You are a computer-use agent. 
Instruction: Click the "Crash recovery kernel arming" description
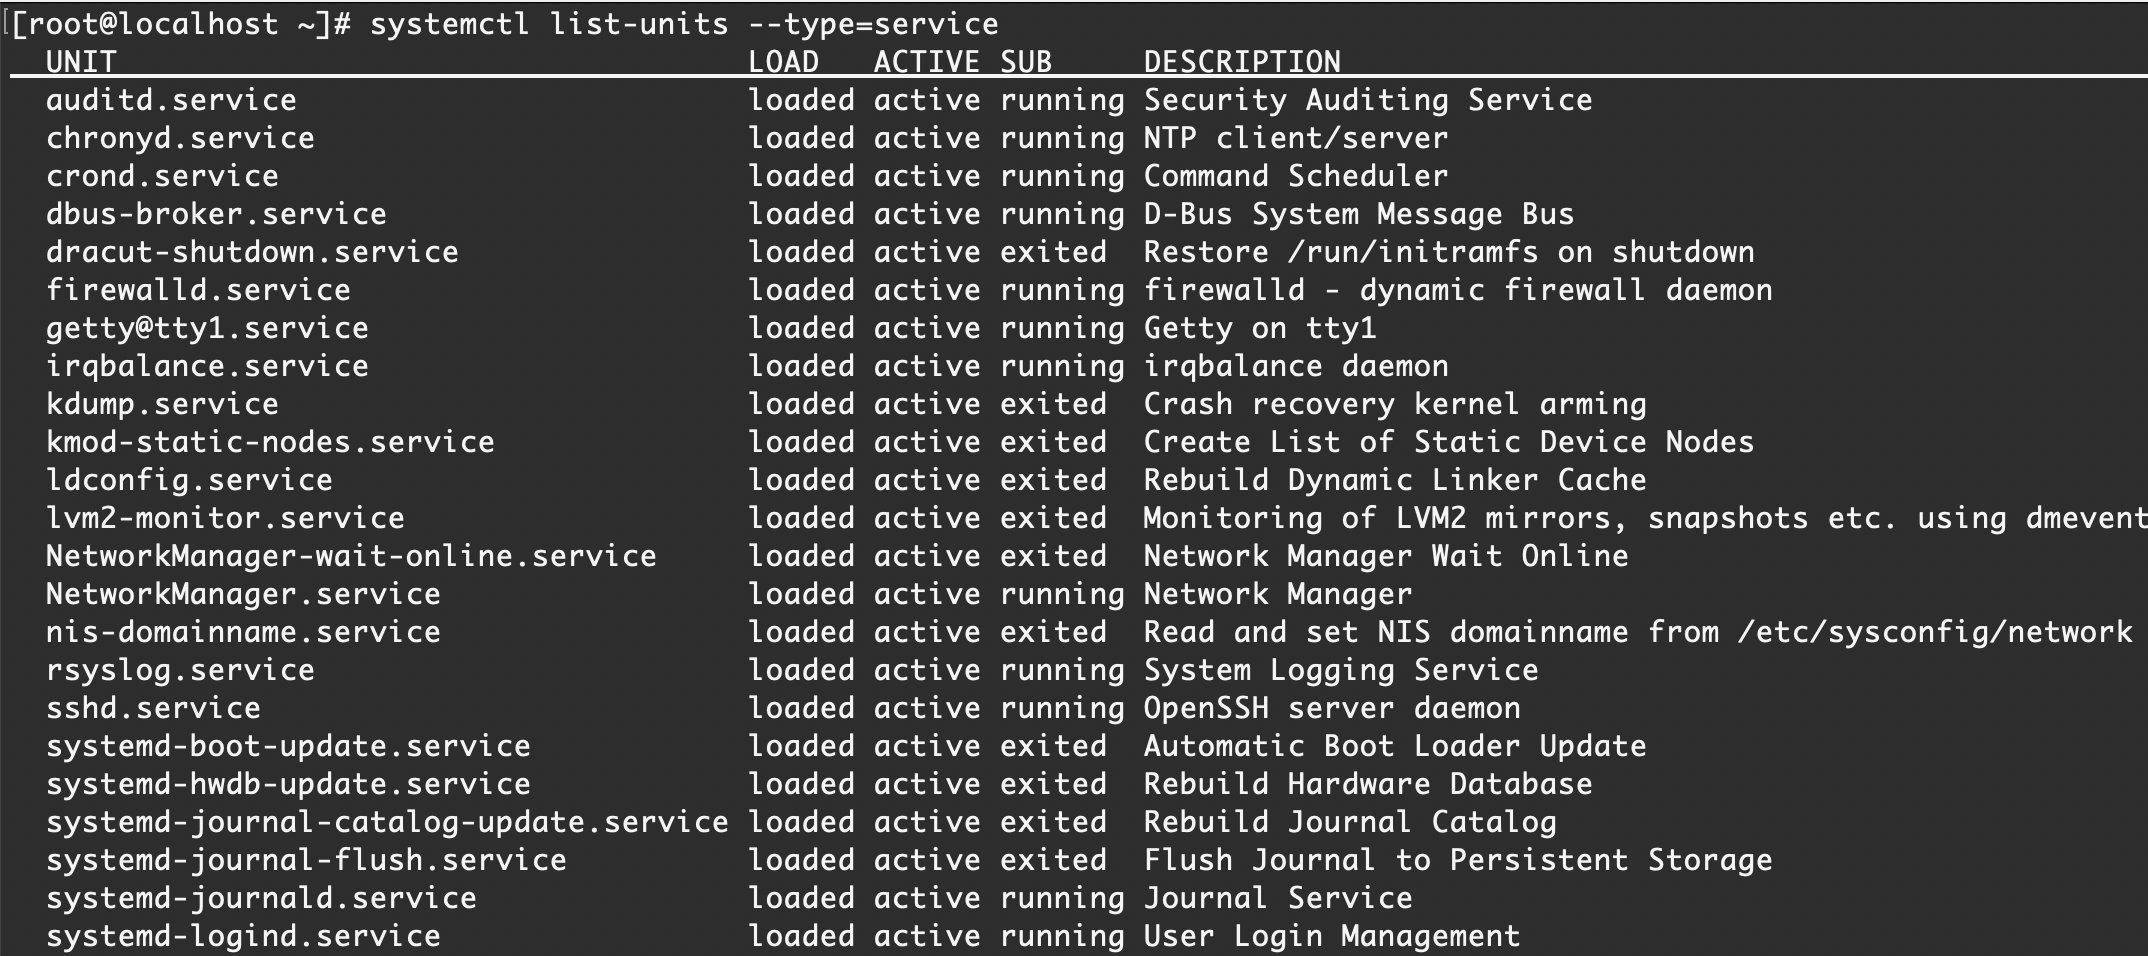[x=1394, y=404]
